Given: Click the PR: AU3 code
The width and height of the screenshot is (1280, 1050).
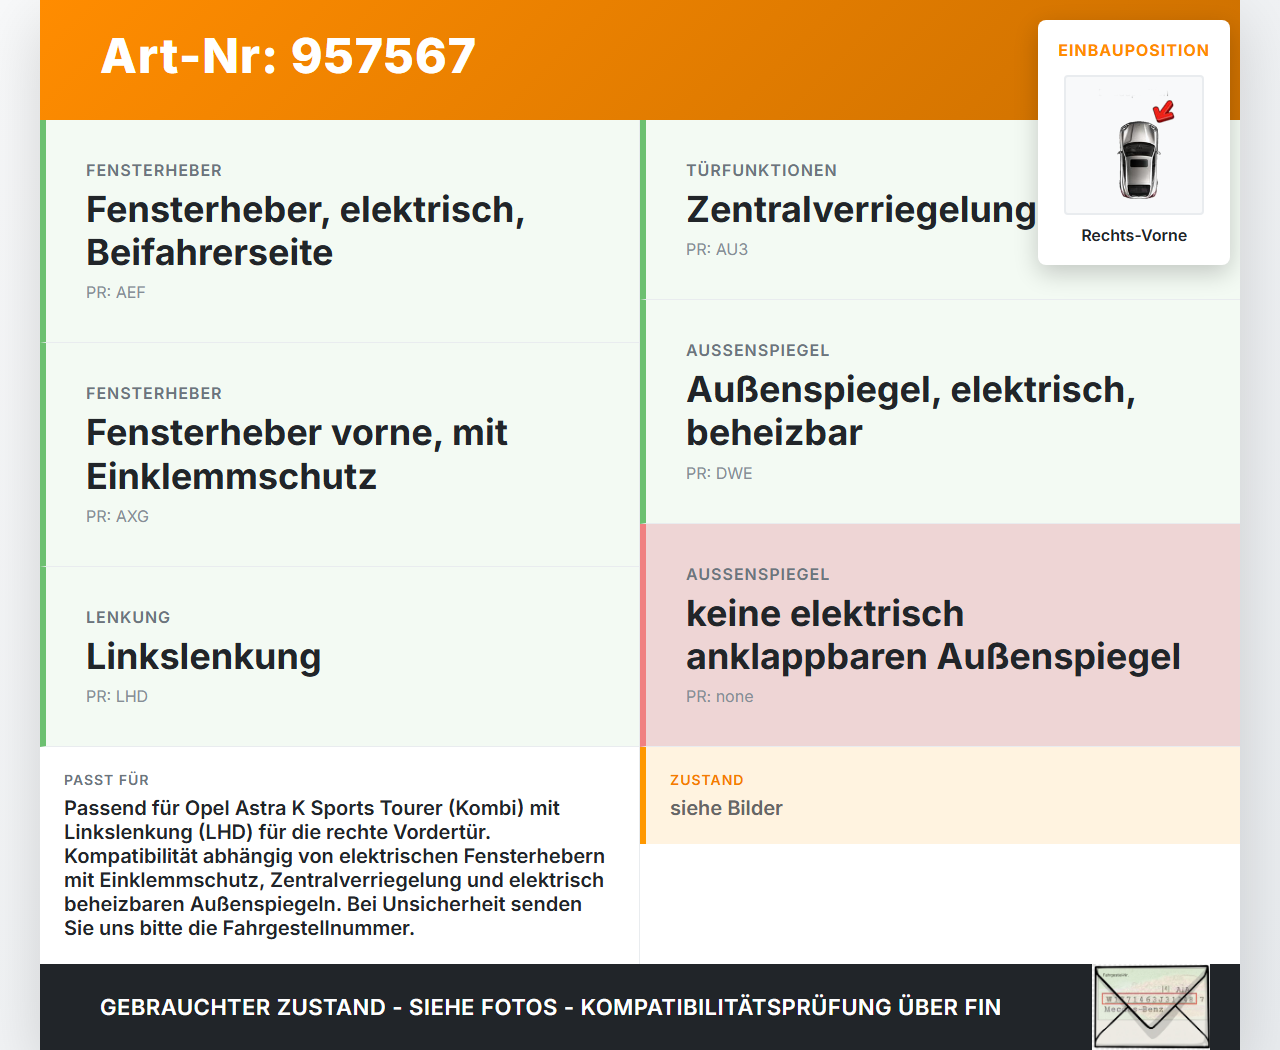Looking at the screenshot, I should click(716, 249).
